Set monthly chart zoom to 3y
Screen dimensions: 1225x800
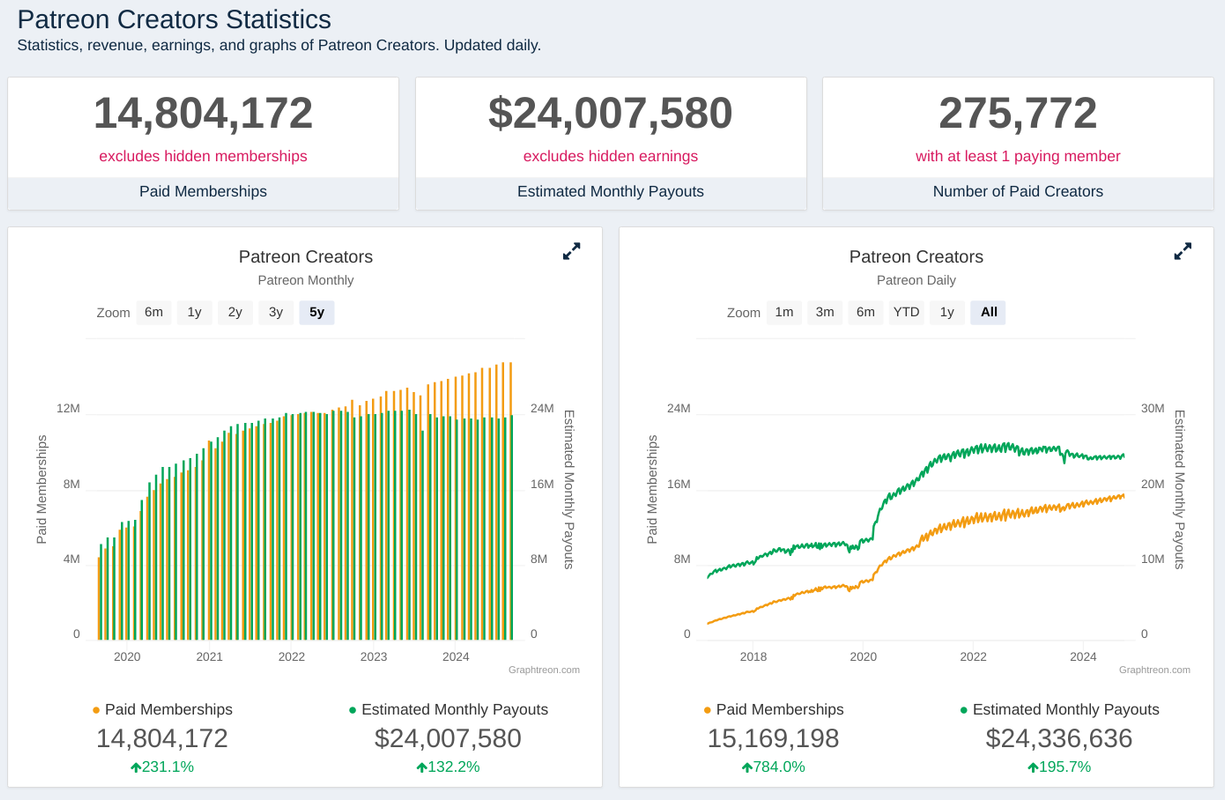[x=276, y=312]
